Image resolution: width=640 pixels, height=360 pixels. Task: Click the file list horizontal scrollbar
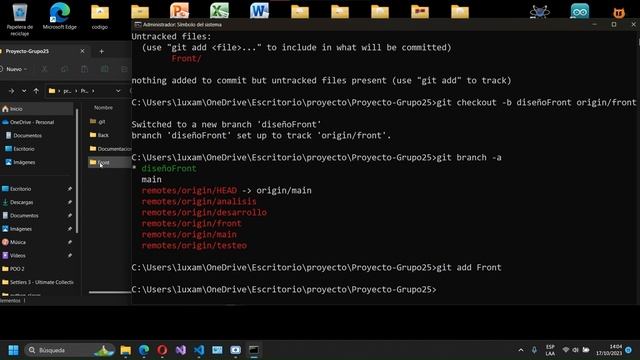(110, 292)
